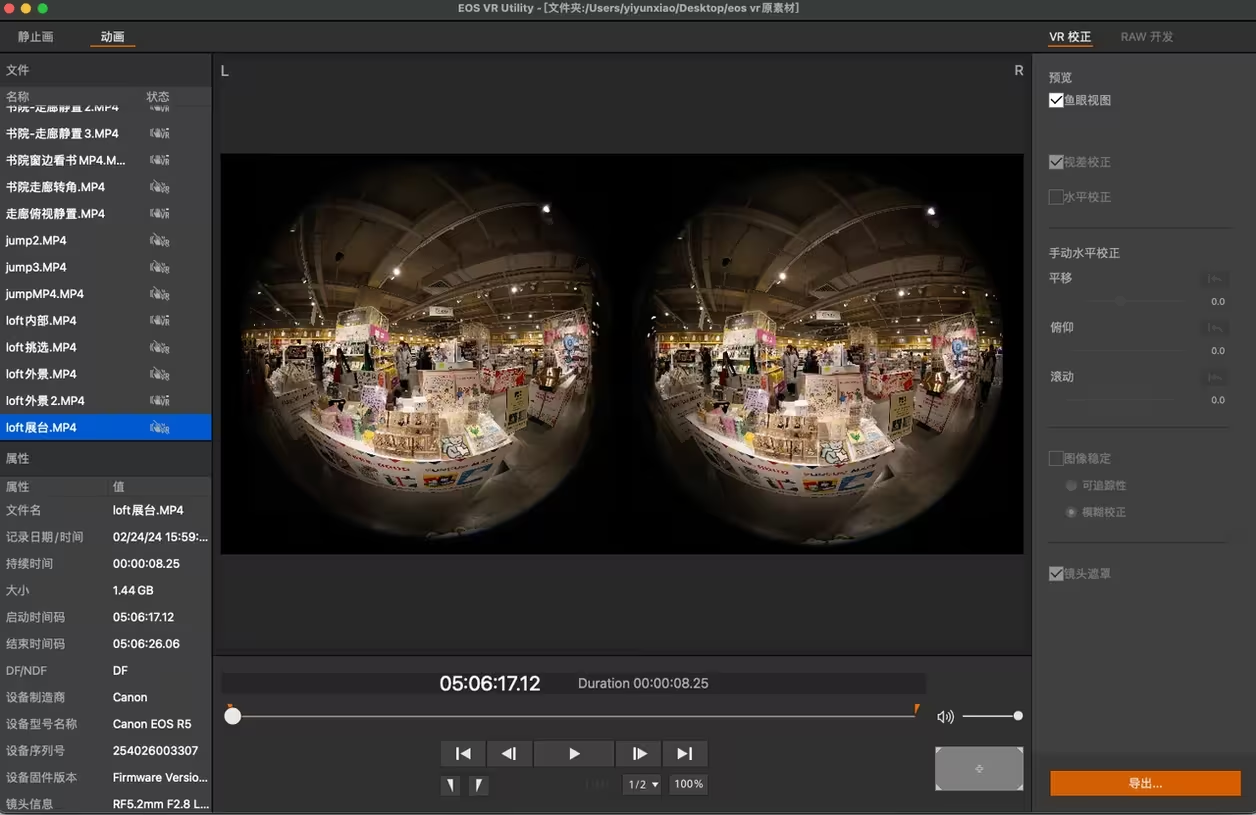Open the RAW 开发 tab
This screenshot has width=1256, height=815.
coord(1146,37)
